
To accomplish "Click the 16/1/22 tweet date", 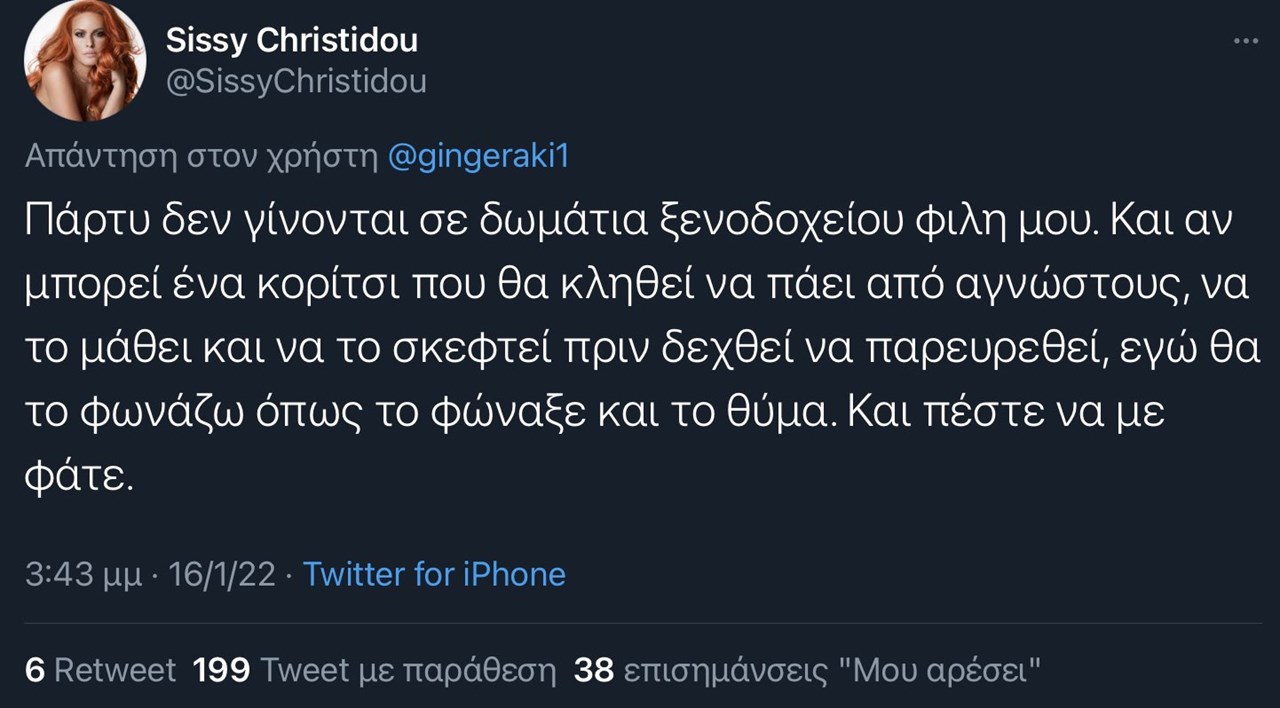I will pyautogui.click(x=221, y=574).
